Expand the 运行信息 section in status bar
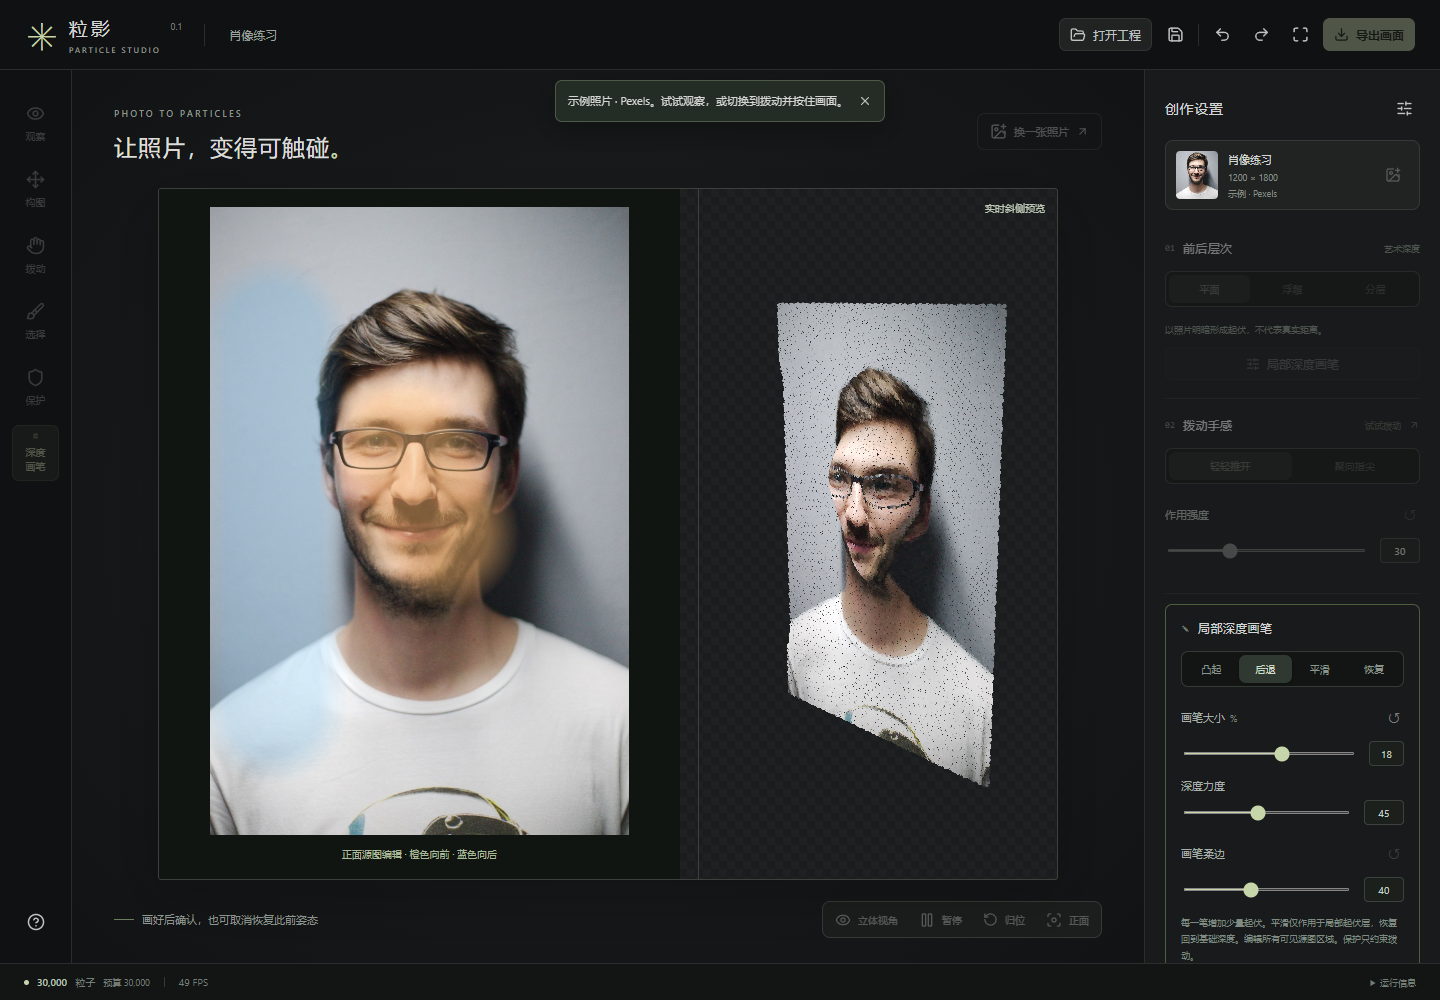This screenshot has width=1440, height=1000. tap(1392, 983)
